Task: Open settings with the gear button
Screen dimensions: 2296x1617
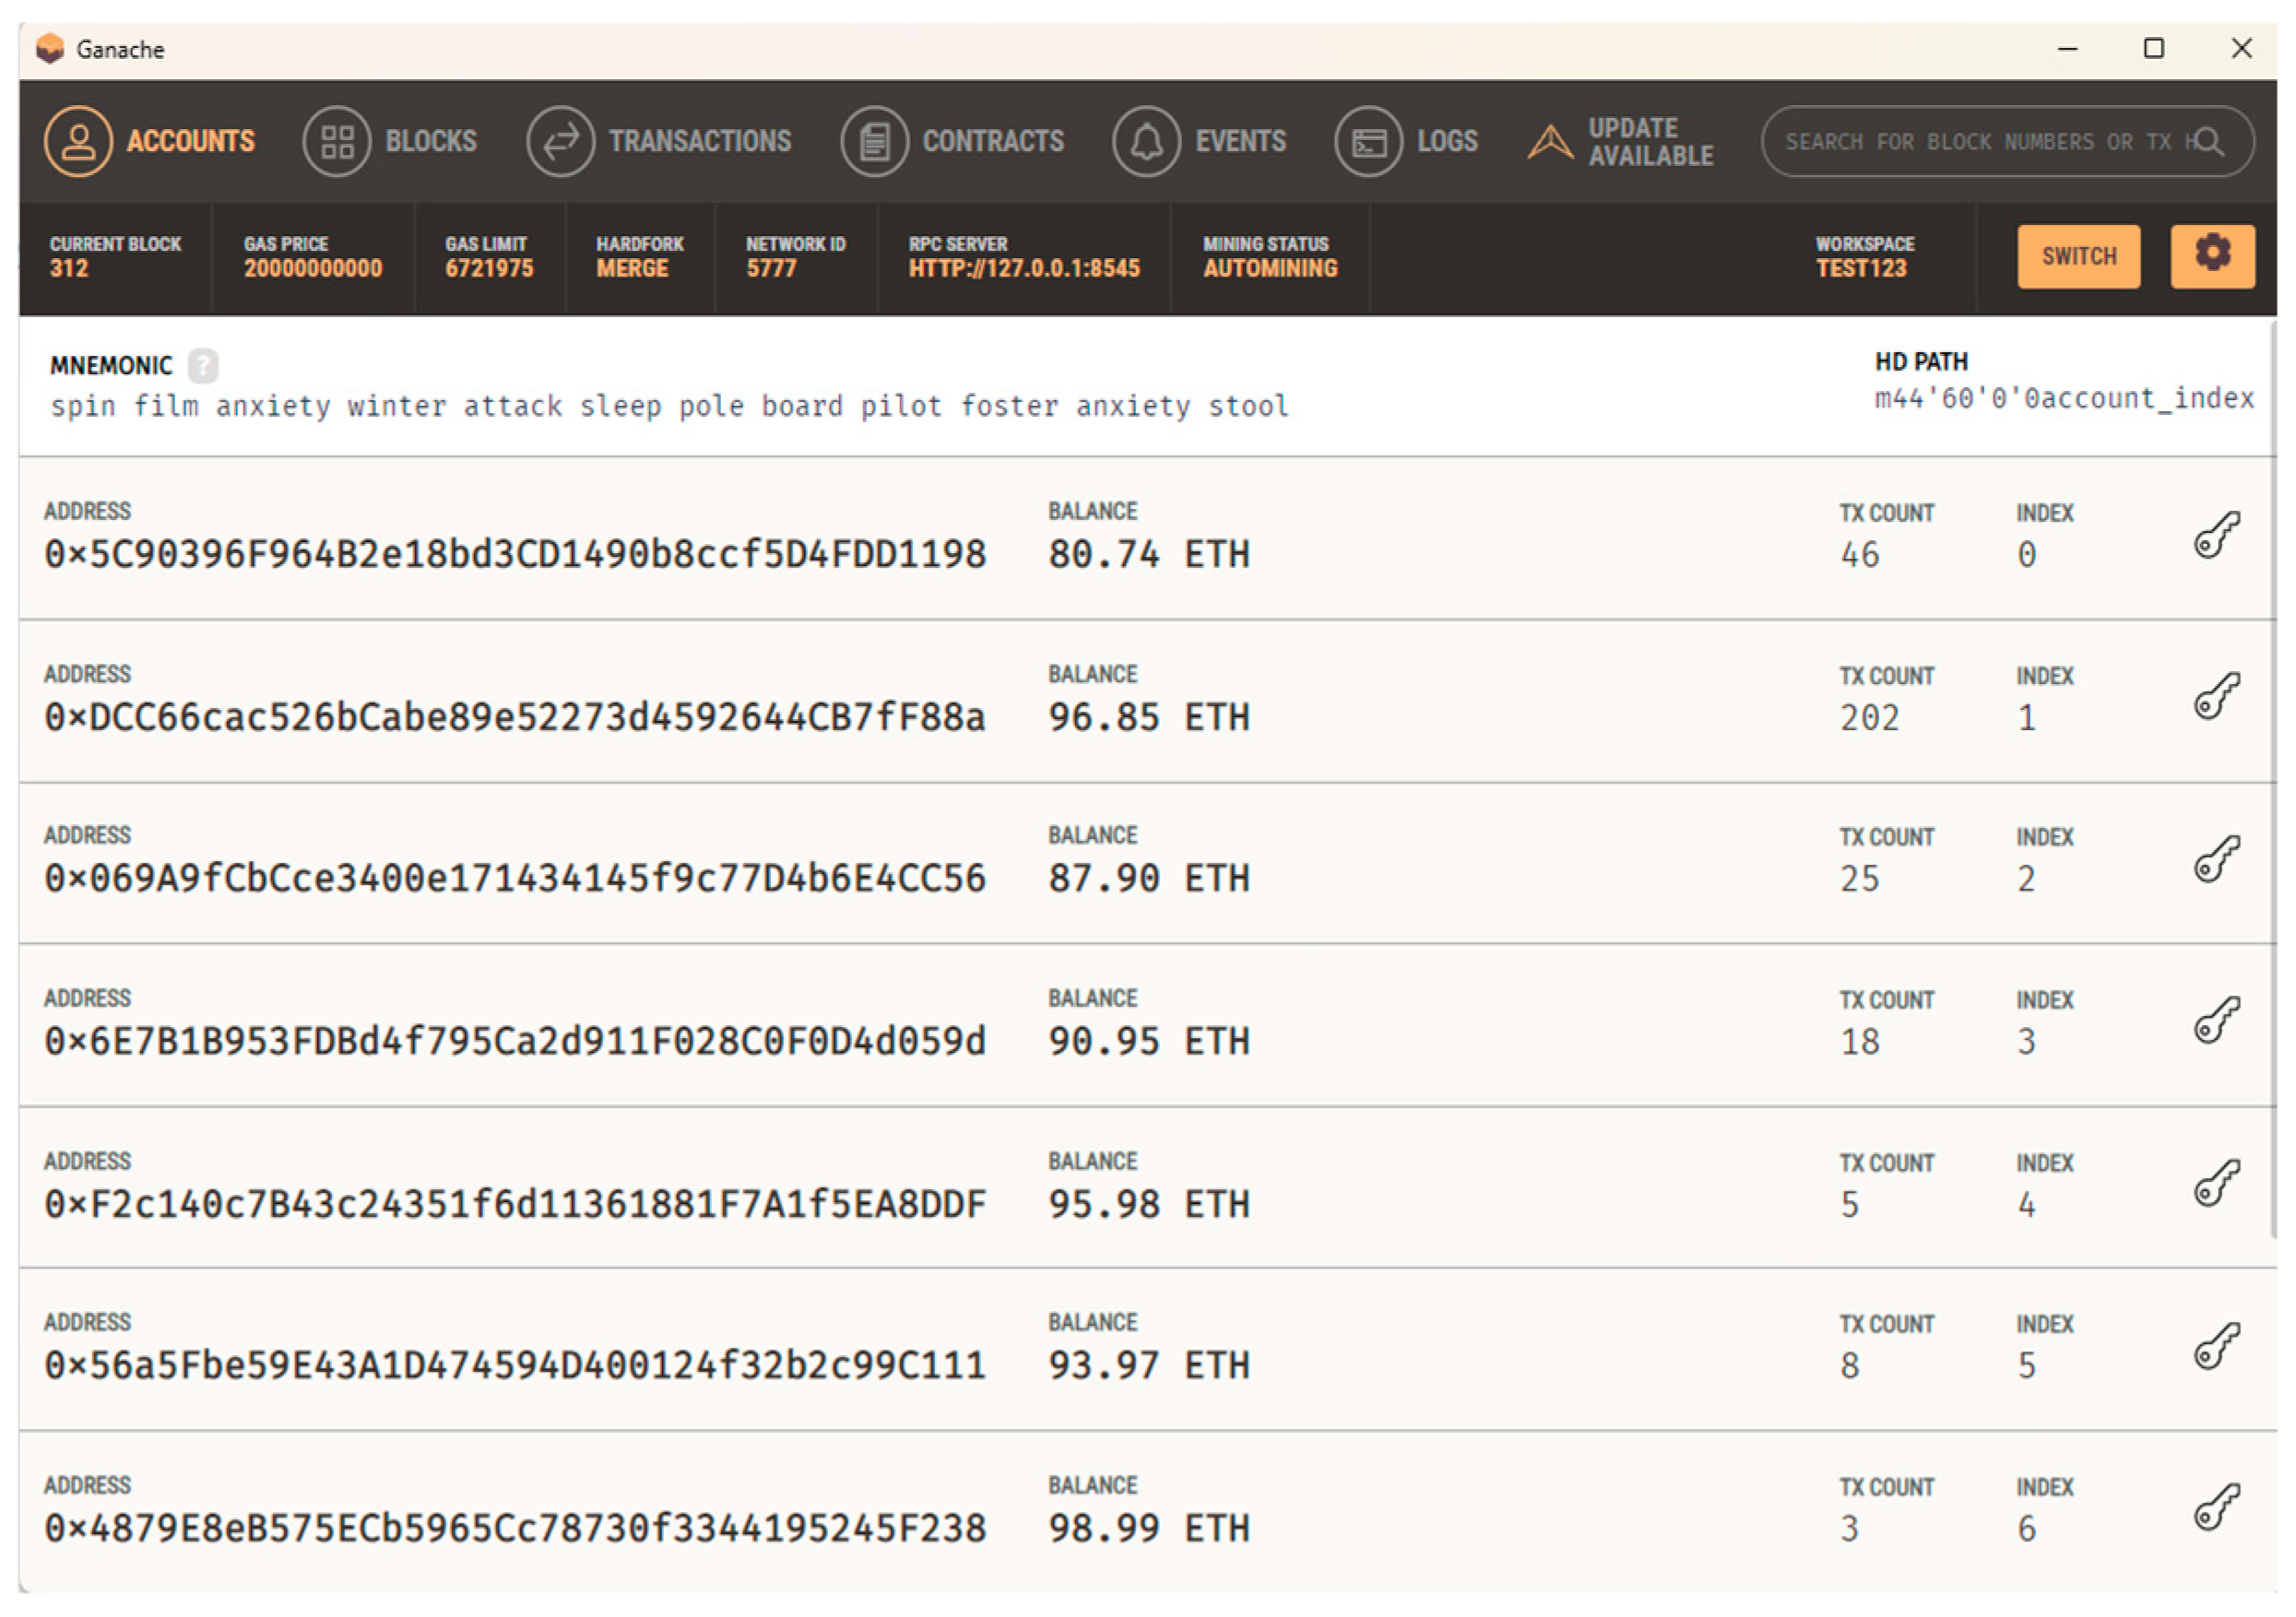Action: tap(2212, 256)
